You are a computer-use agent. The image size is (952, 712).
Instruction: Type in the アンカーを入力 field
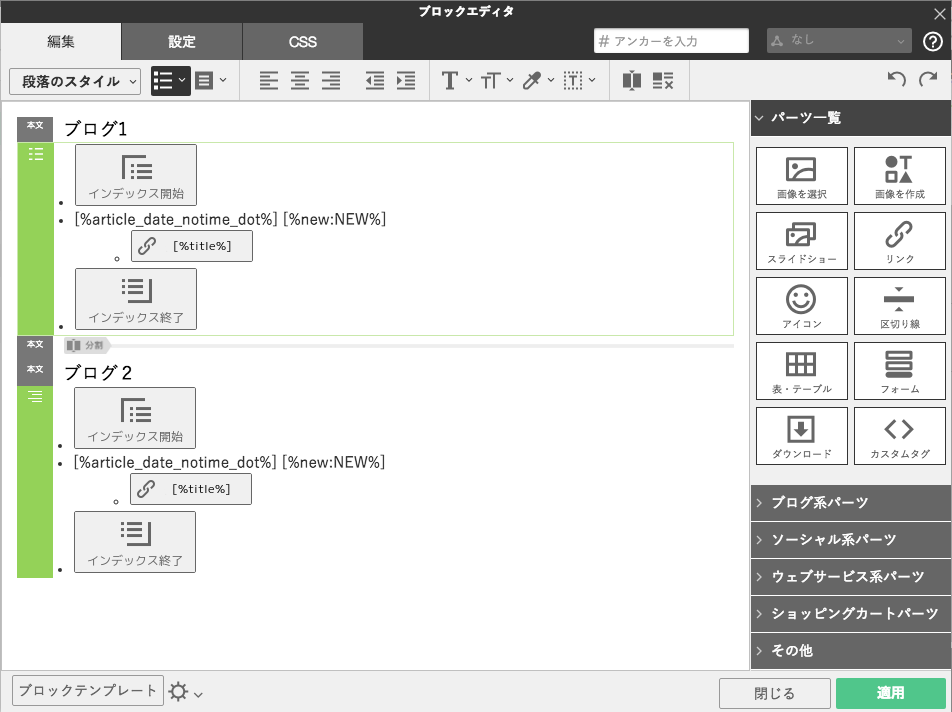click(671, 41)
